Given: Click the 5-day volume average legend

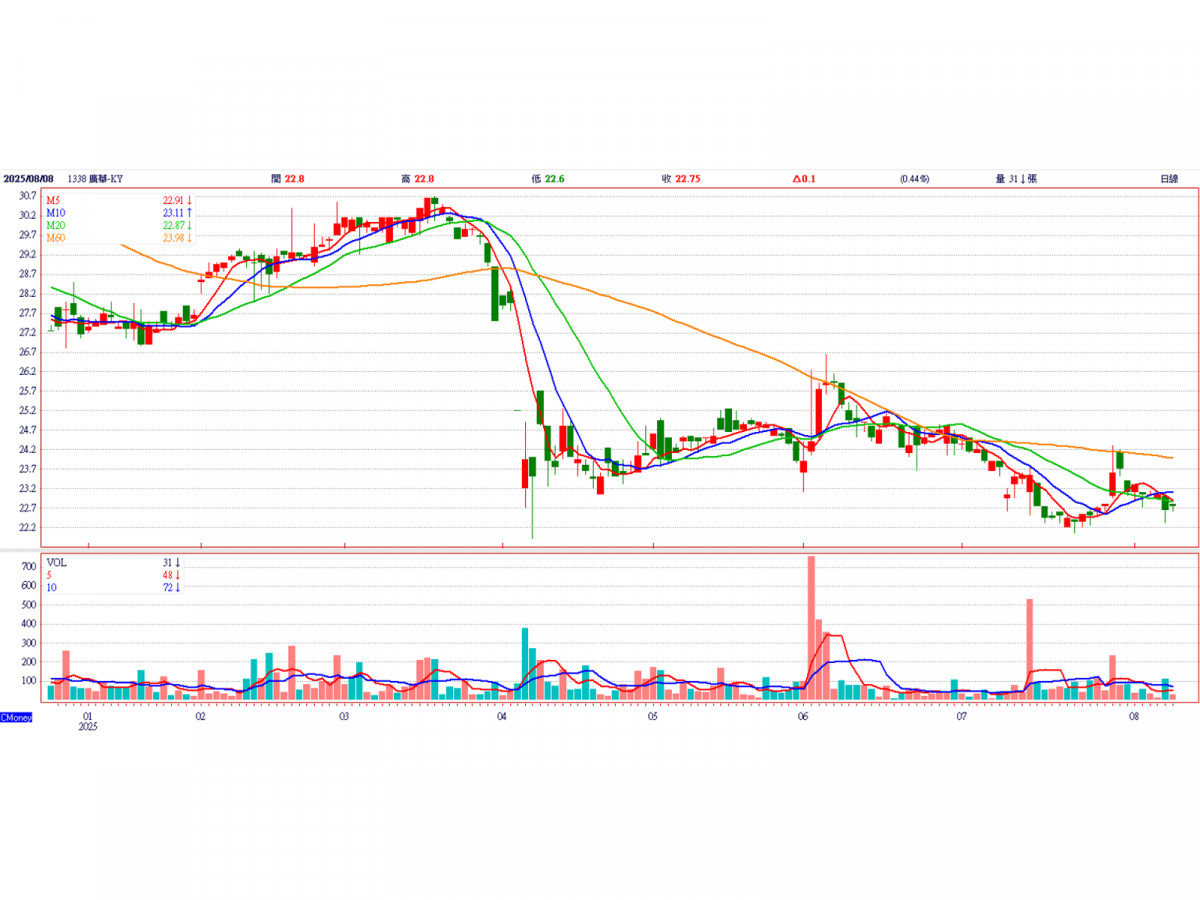Looking at the screenshot, I should coord(113,575).
